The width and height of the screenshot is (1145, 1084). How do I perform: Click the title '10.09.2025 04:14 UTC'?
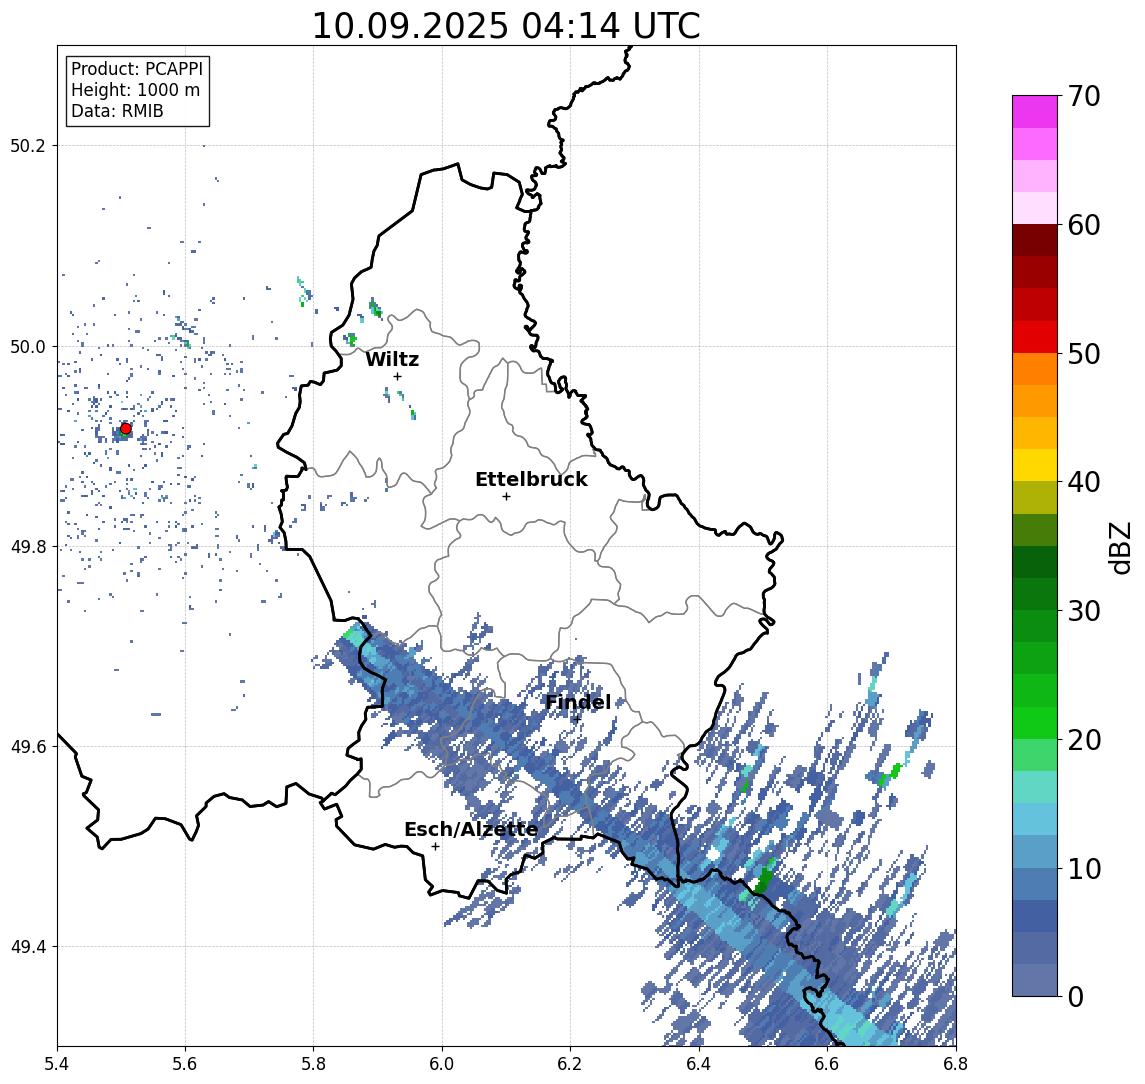tap(506, 26)
